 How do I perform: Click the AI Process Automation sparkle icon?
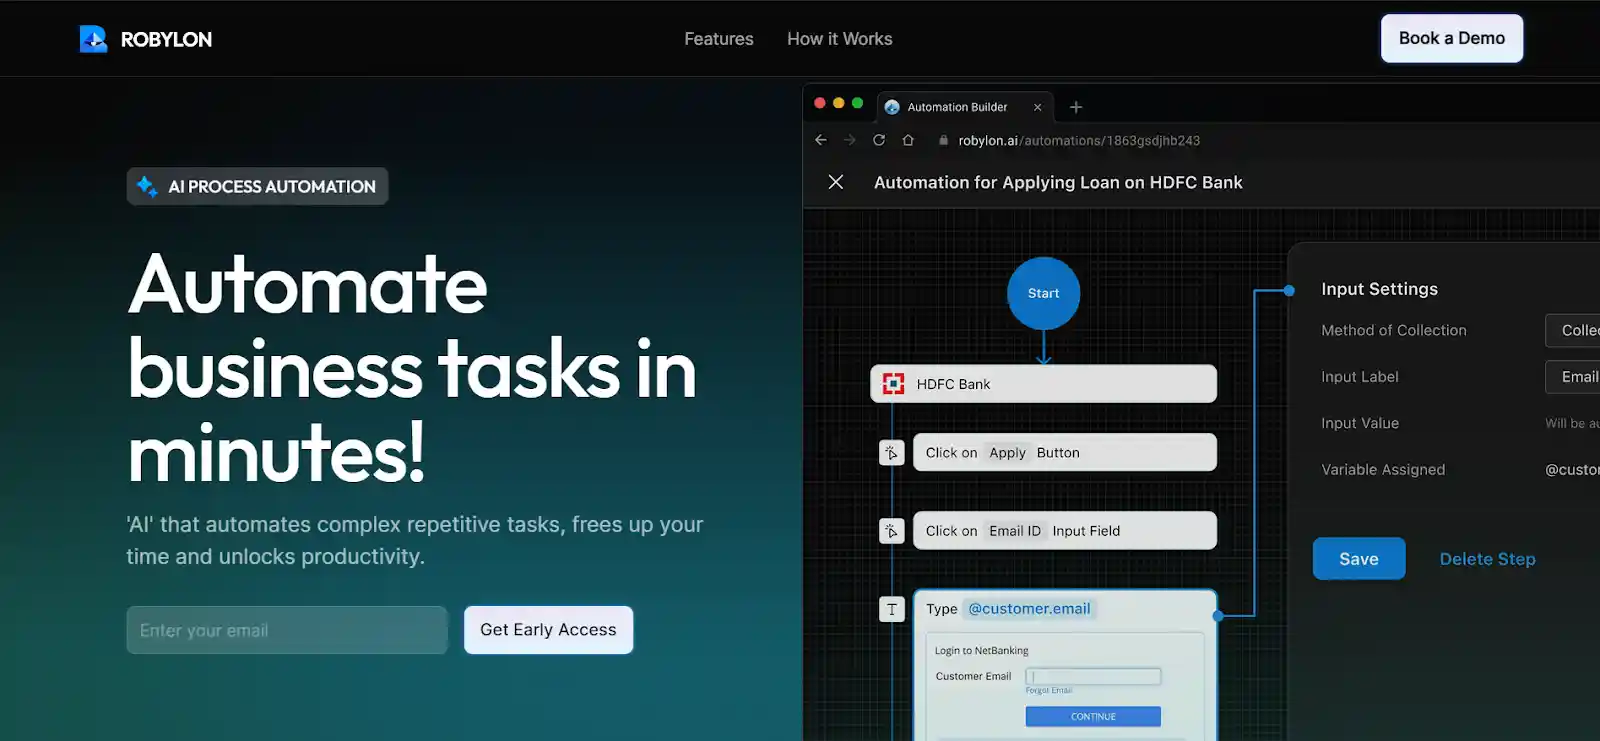(x=147, y=186)
